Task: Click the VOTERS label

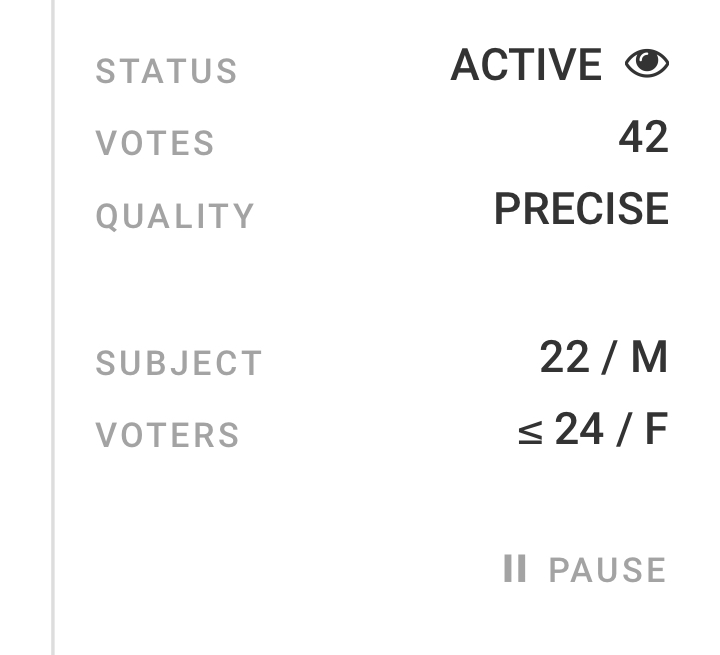Action: point(168,436)
